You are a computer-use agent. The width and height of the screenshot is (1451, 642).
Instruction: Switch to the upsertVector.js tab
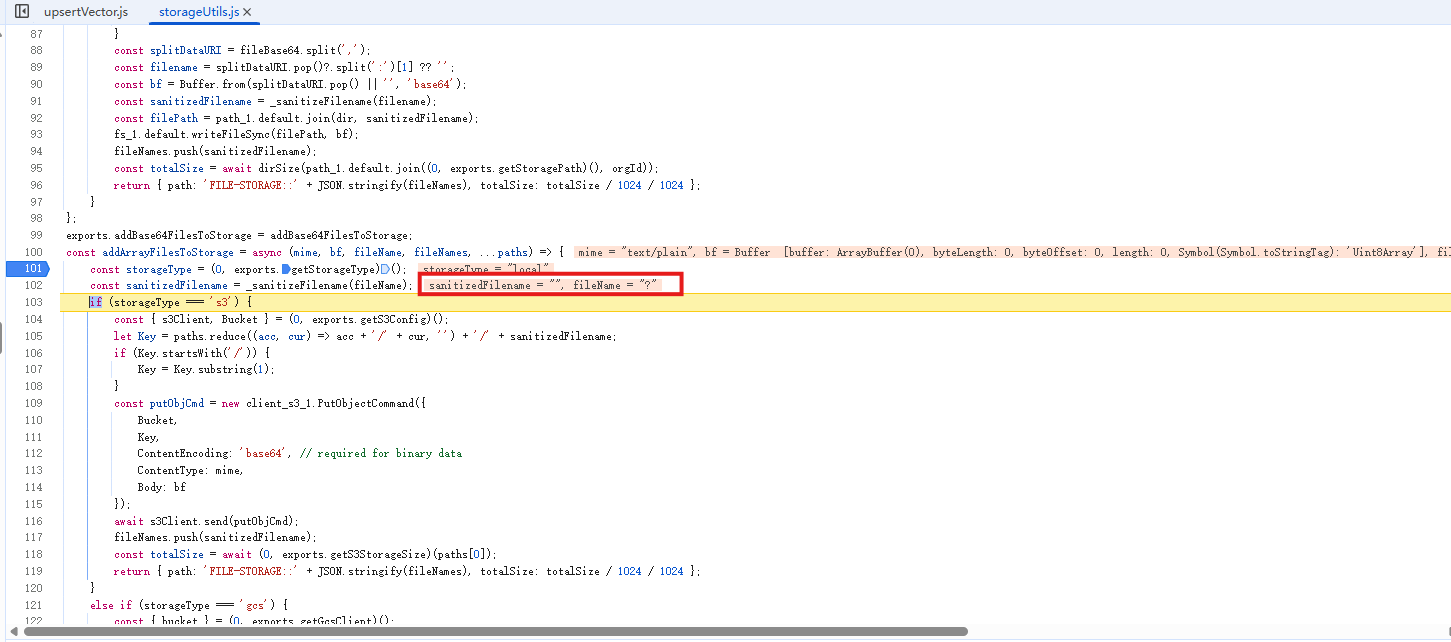[86, 12]
